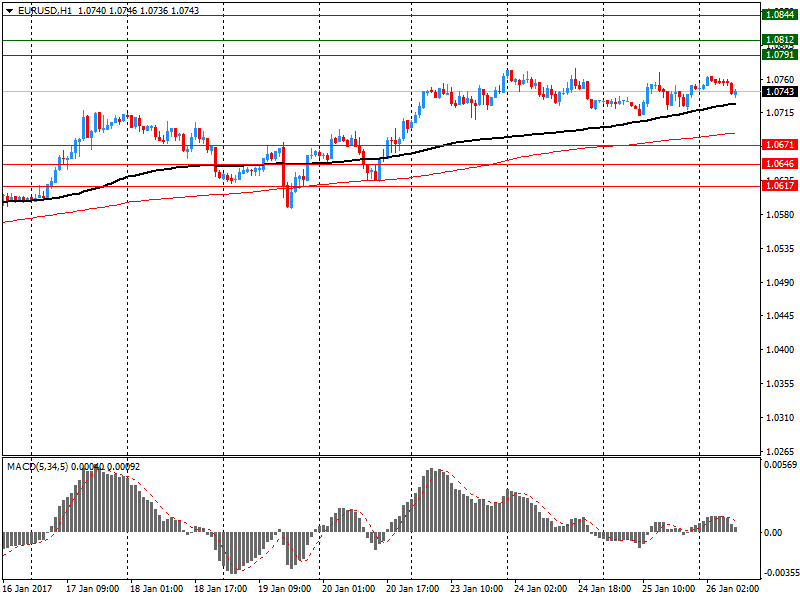Click the 24 Jan 18:00 time label
The image size is (800, 600).
coord(605,589)
